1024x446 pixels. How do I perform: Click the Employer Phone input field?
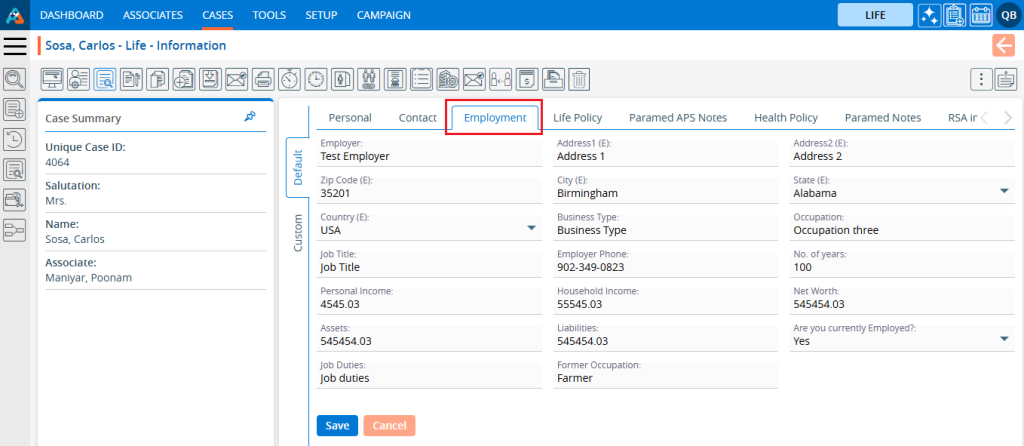(665, 267)
